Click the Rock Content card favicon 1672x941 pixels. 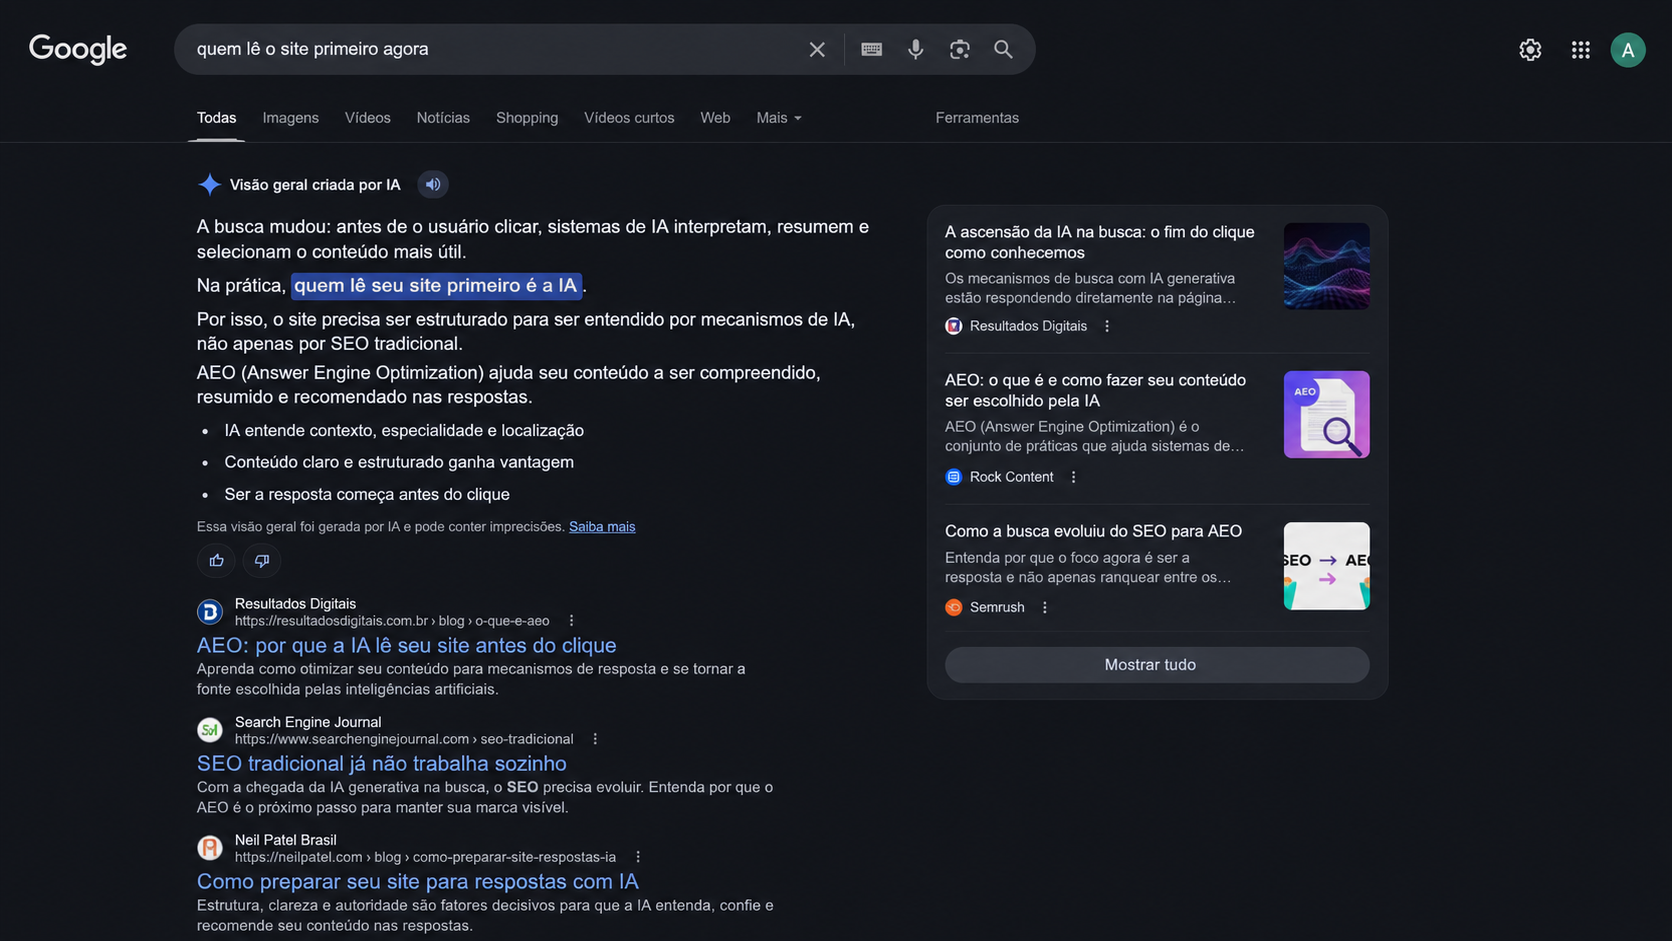click(954, 477)
